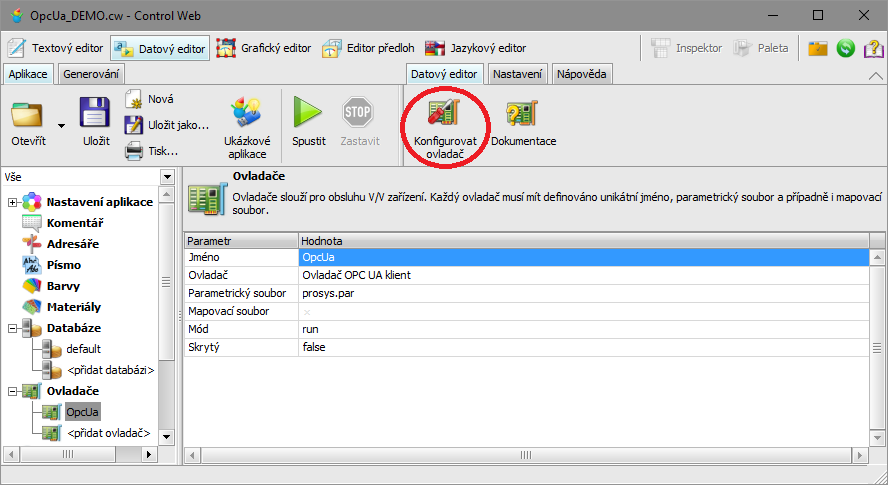Viewport: 888px width, 485px height.
Task: Open the Vše filter combo box
Action: (166, 177)
